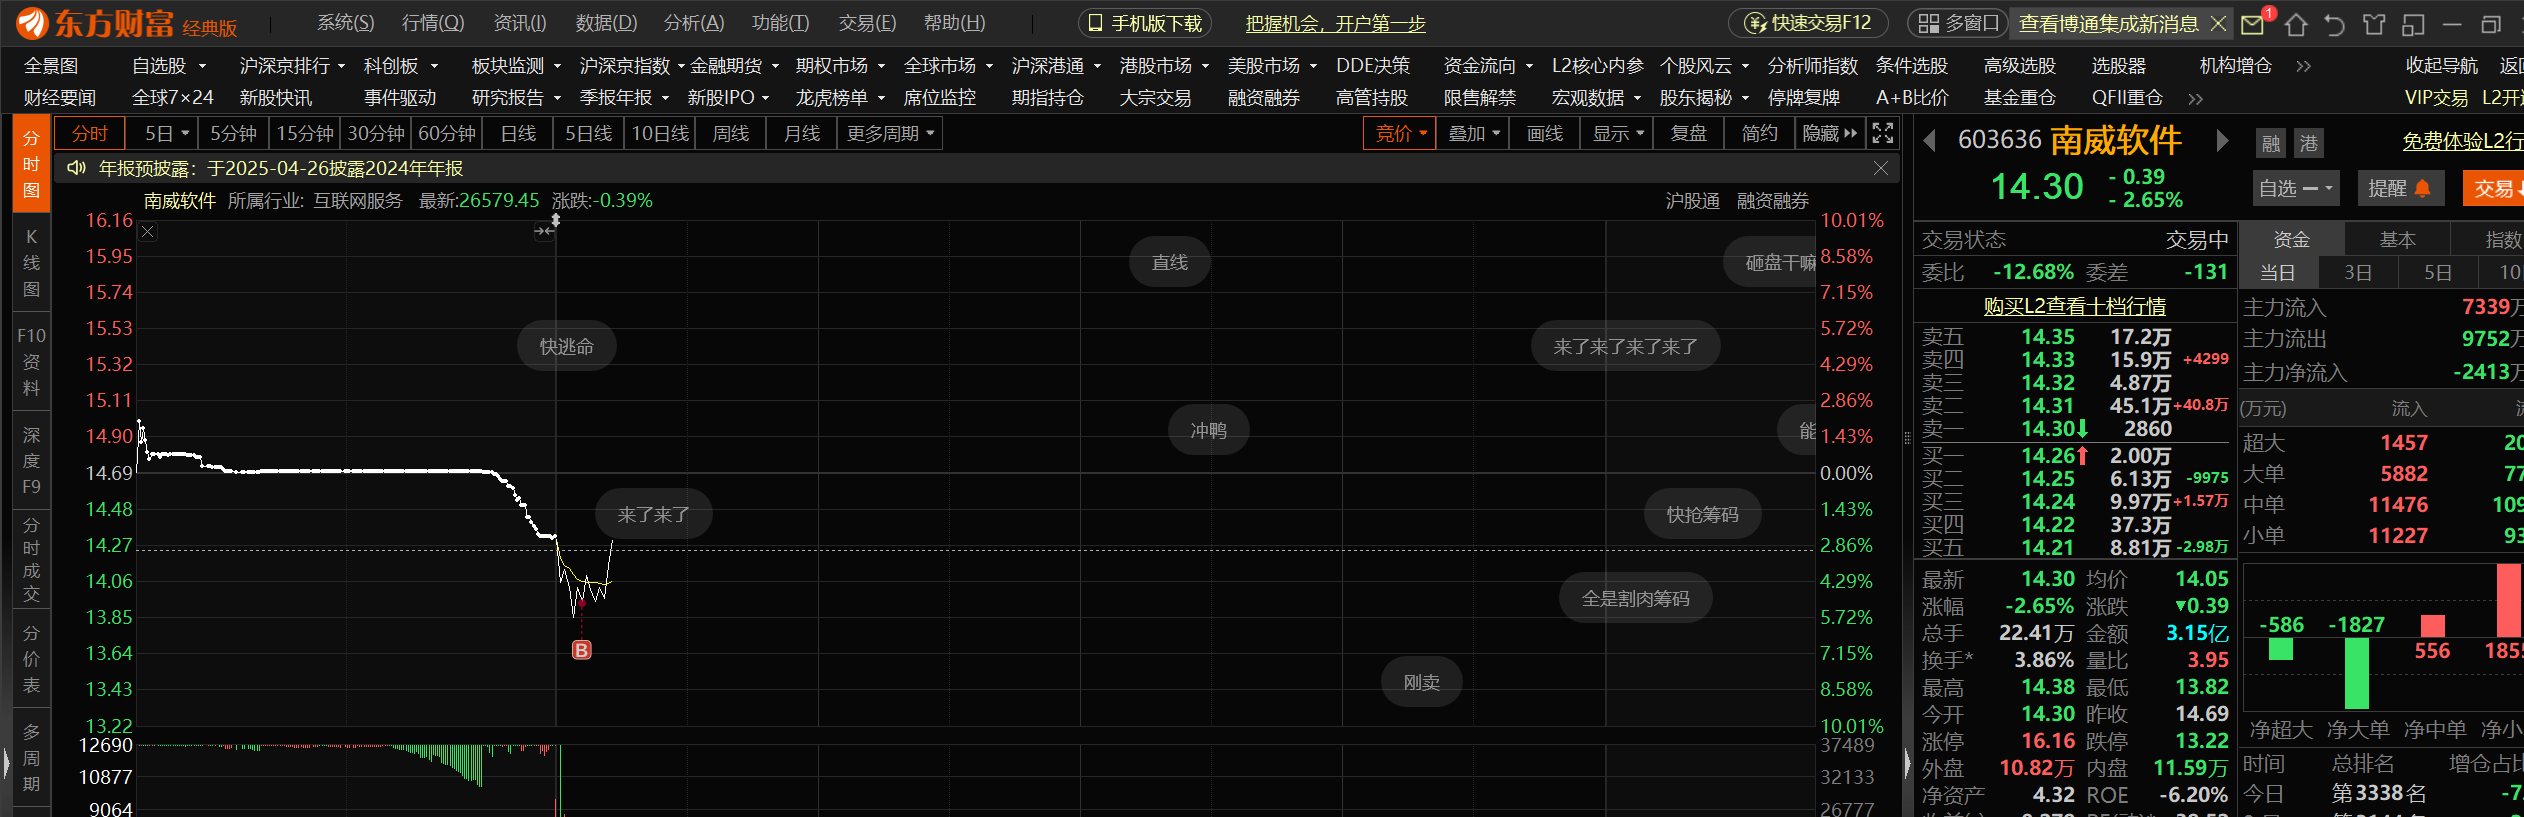Click the orange 交易 trade button
The height and width of the screenshot is (817, 2524).
click(x=2495, y=188)
